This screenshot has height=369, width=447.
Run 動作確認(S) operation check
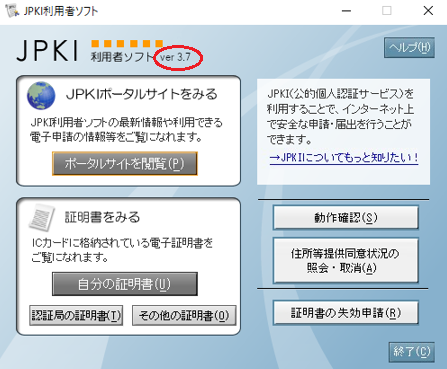click(x=346, y=218)
